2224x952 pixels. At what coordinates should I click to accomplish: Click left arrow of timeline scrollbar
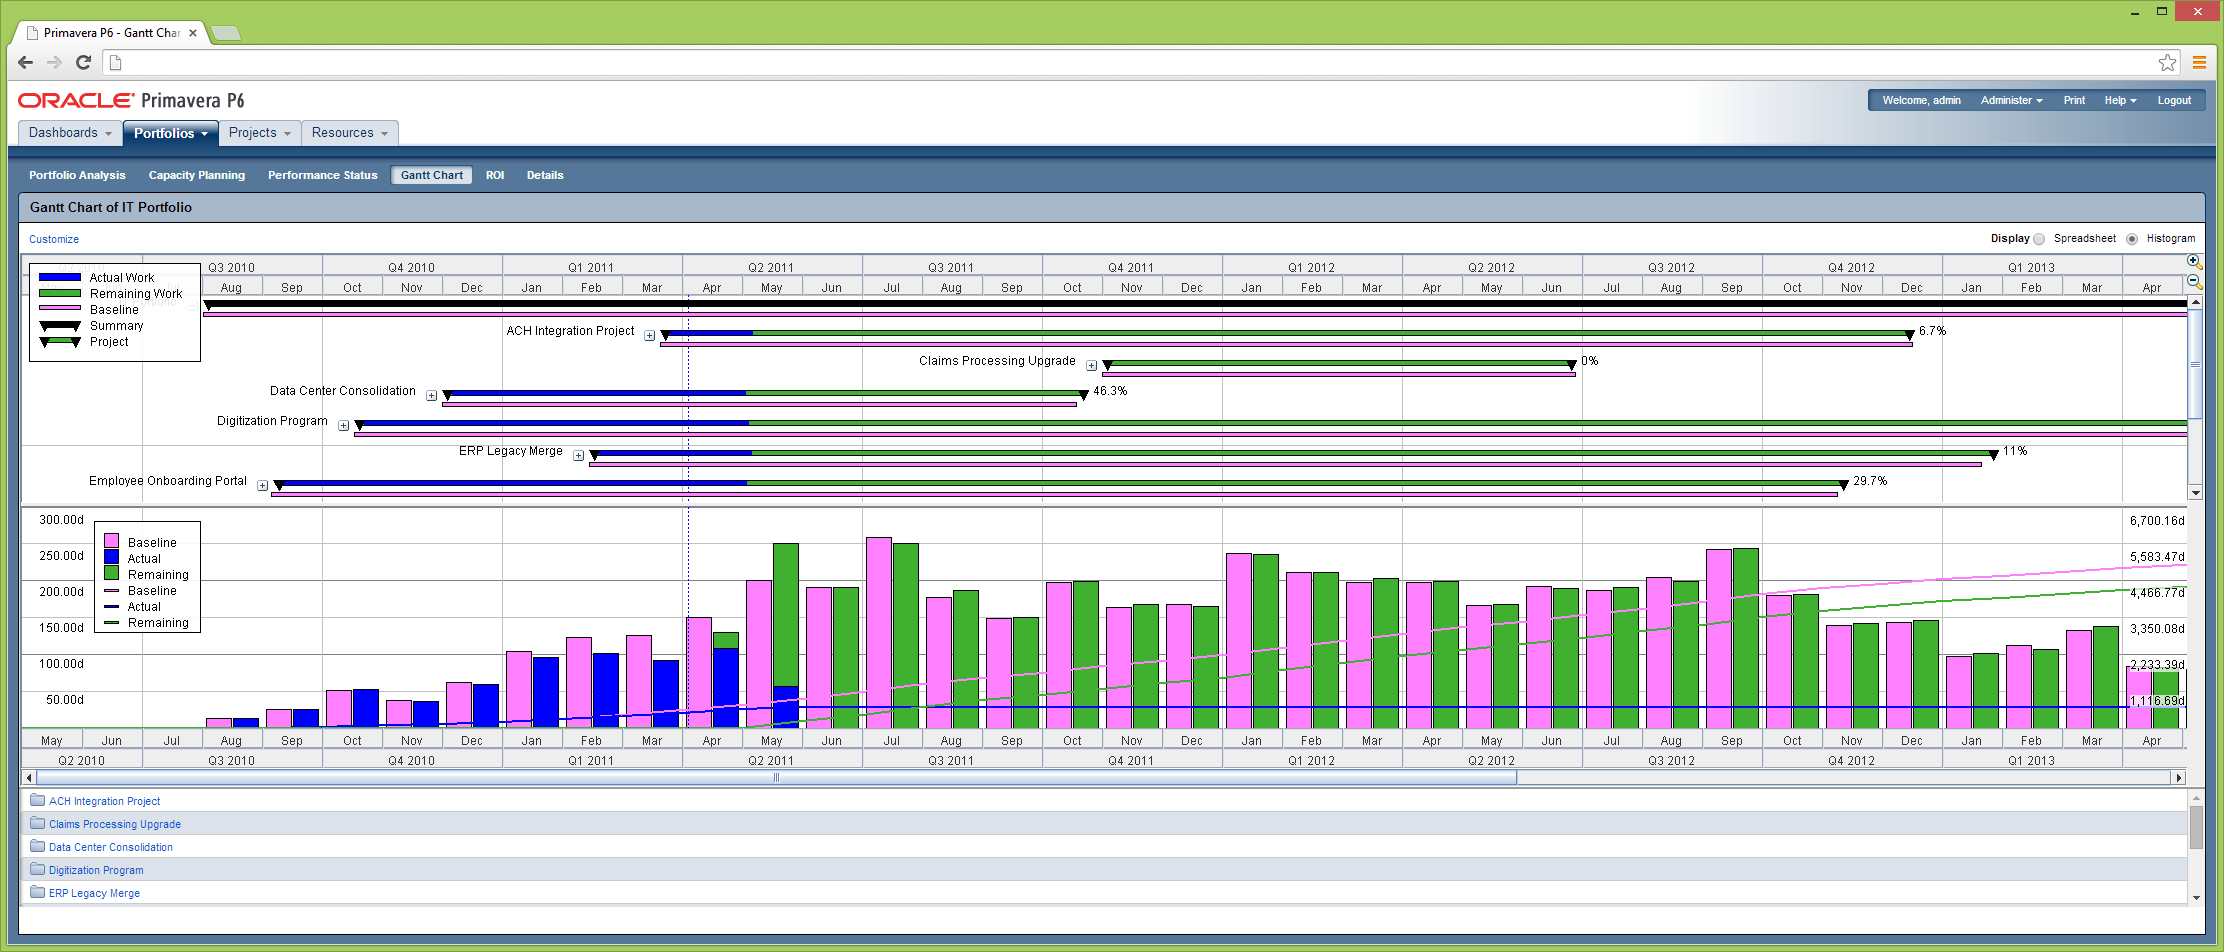pyautogui.click(x=29, y=777)
